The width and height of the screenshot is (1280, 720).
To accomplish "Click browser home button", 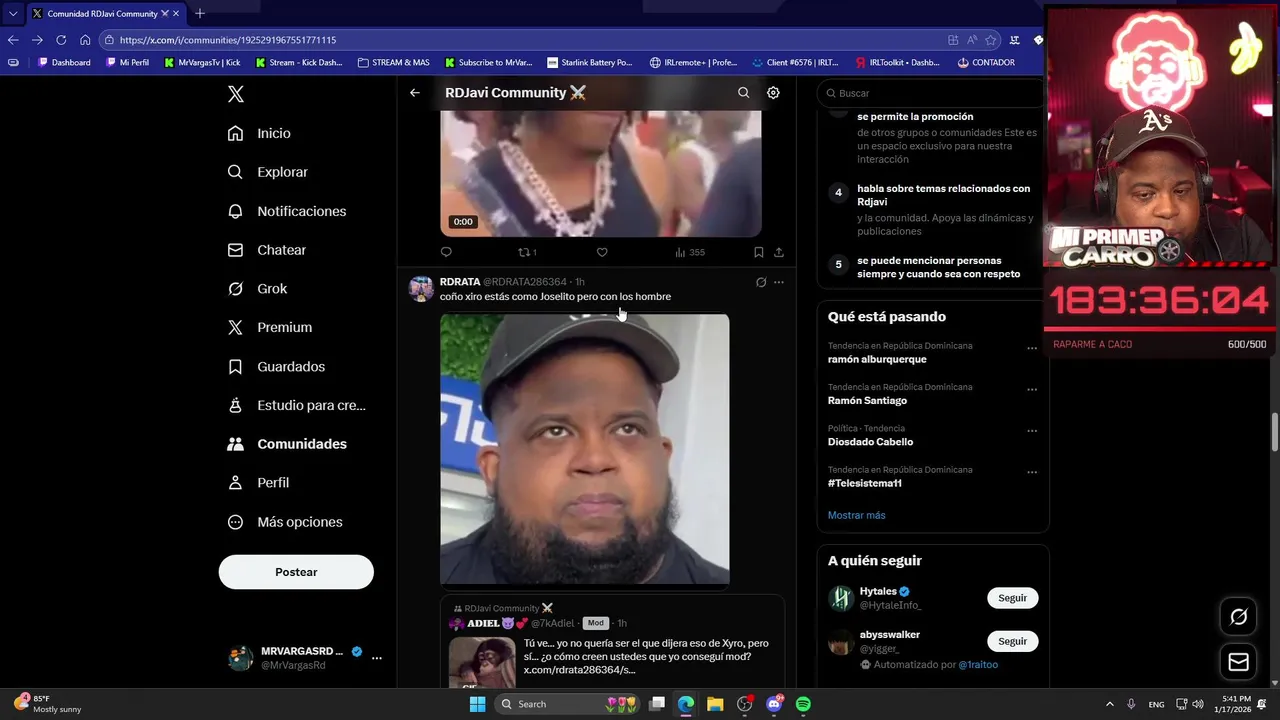I will coord(85,40).
